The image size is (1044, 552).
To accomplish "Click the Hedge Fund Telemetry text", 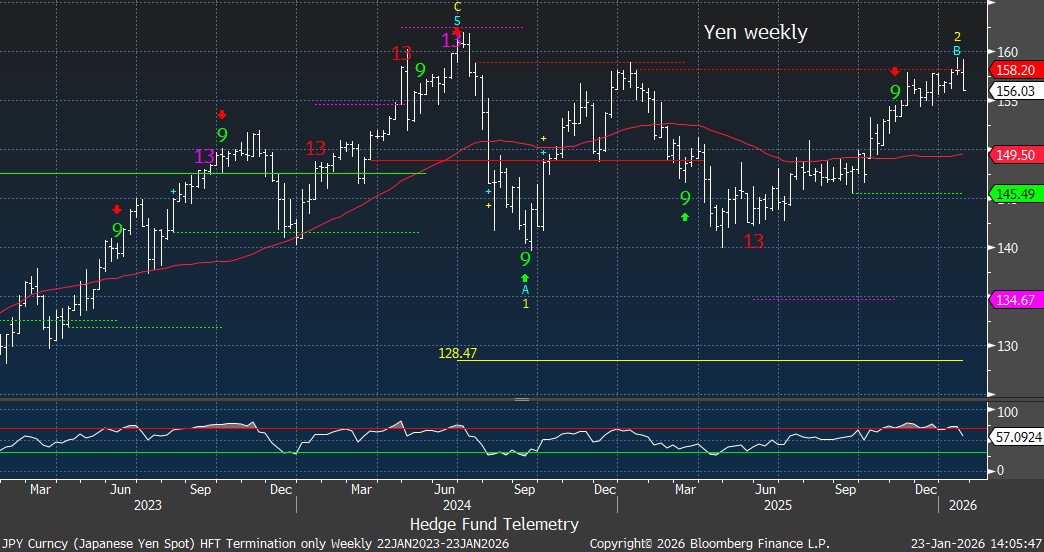I will coord(494,524).
